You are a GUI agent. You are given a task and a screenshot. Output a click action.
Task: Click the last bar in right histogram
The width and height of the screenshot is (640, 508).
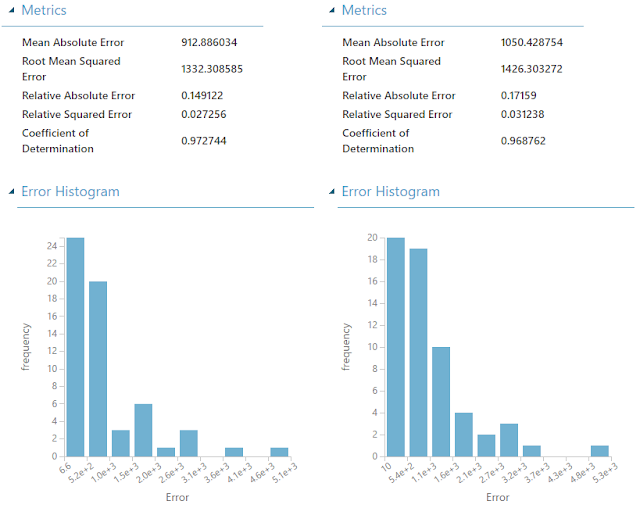click(600, 451)
